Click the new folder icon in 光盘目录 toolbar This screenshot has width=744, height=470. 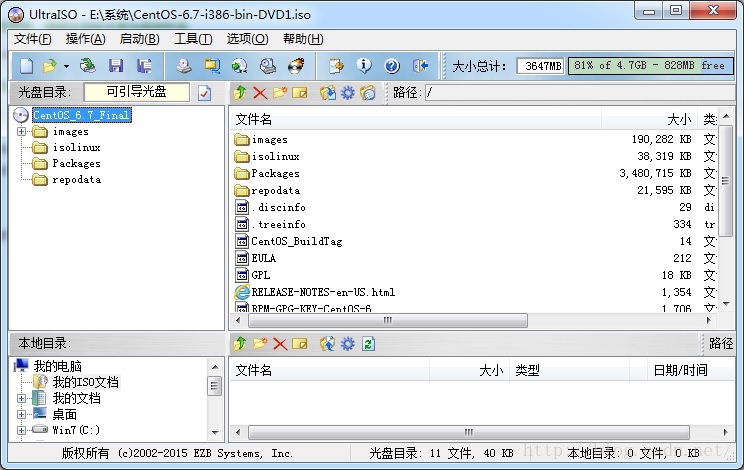pyautogui.click(x=280, y=92)
